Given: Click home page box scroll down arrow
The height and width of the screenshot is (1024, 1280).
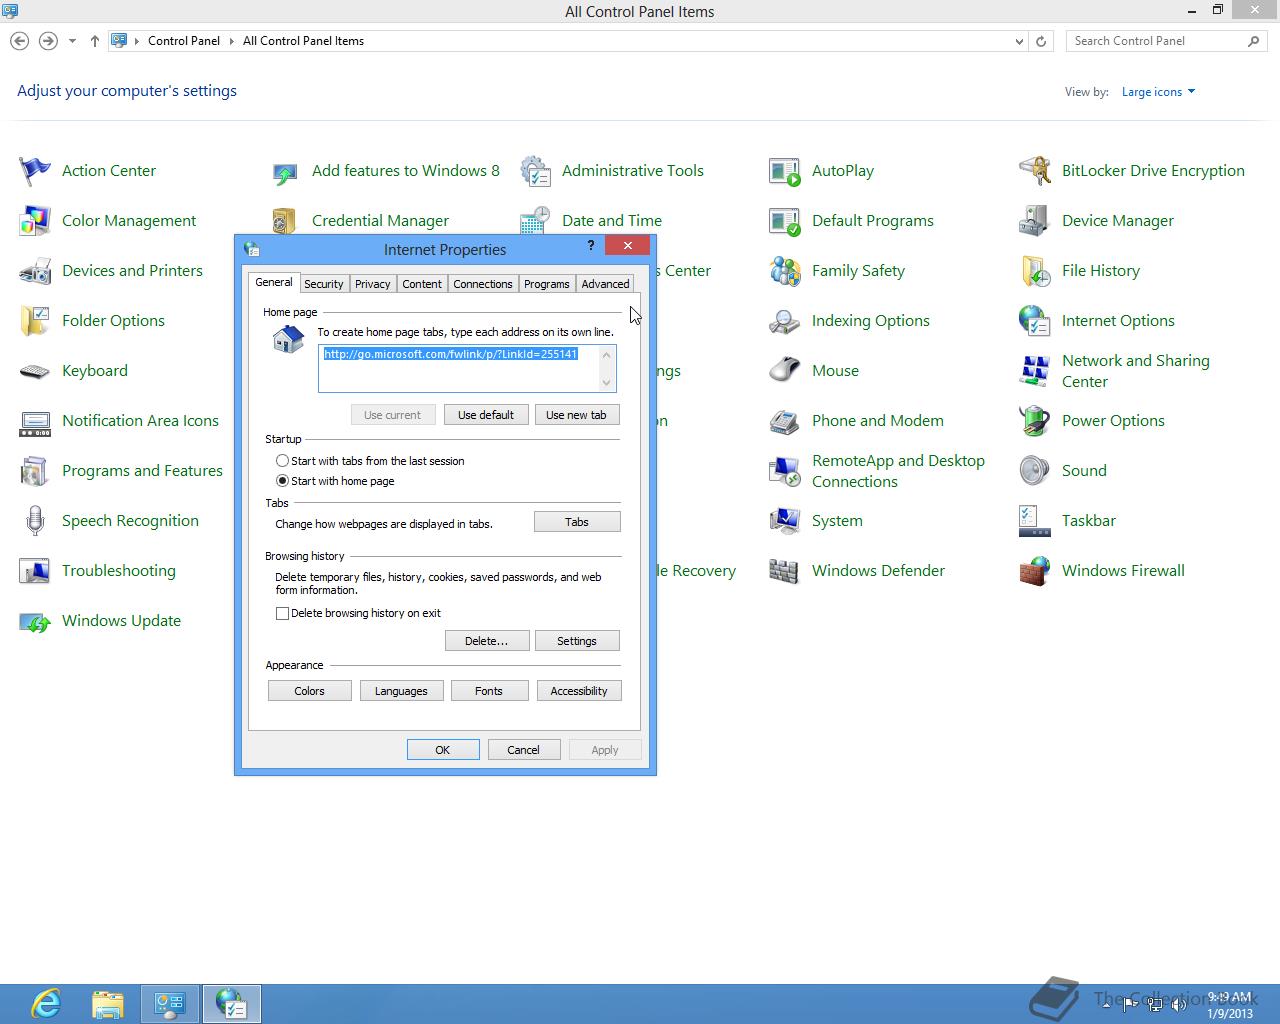Looking at the screenshot, I should [x=606, y=382].
